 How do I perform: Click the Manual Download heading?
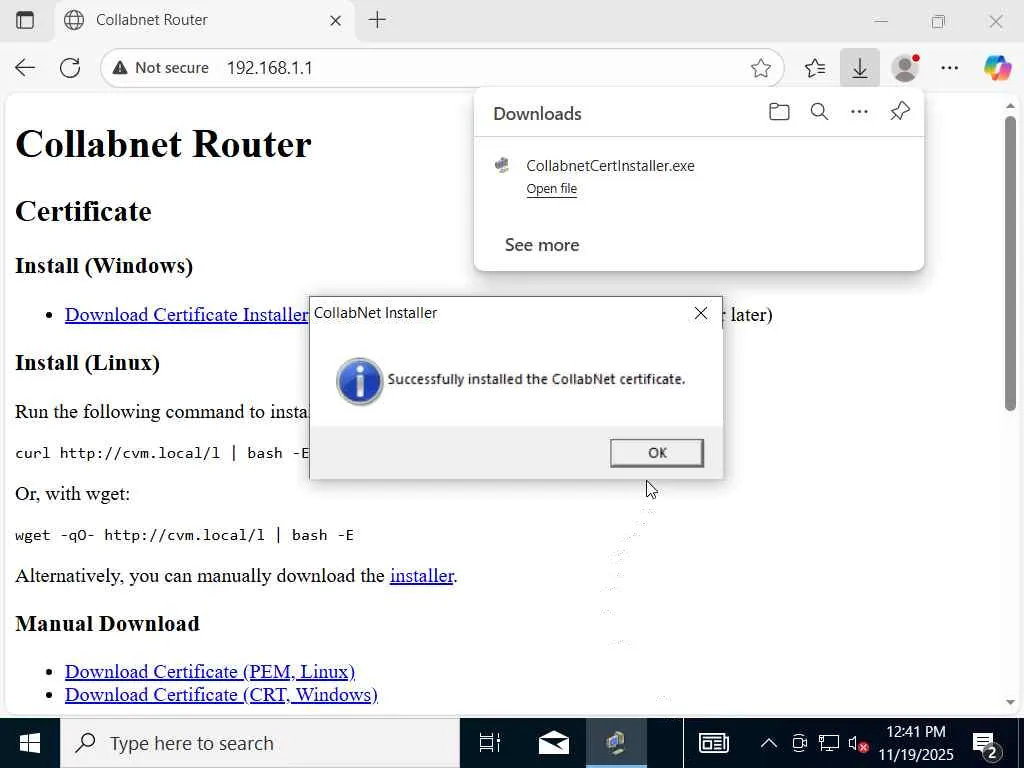107,624
